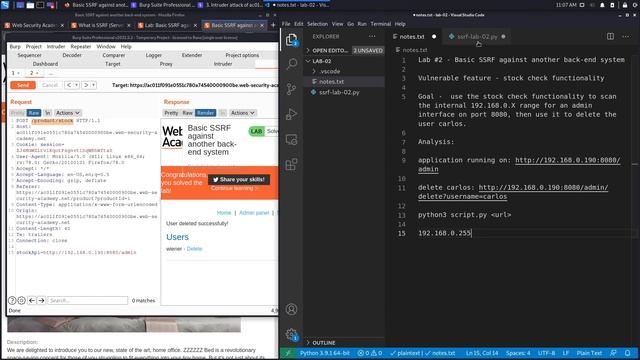This screenshot has width=640, height=360.
Task: Click the Delete link next to wiener
Action: [194, 249]
